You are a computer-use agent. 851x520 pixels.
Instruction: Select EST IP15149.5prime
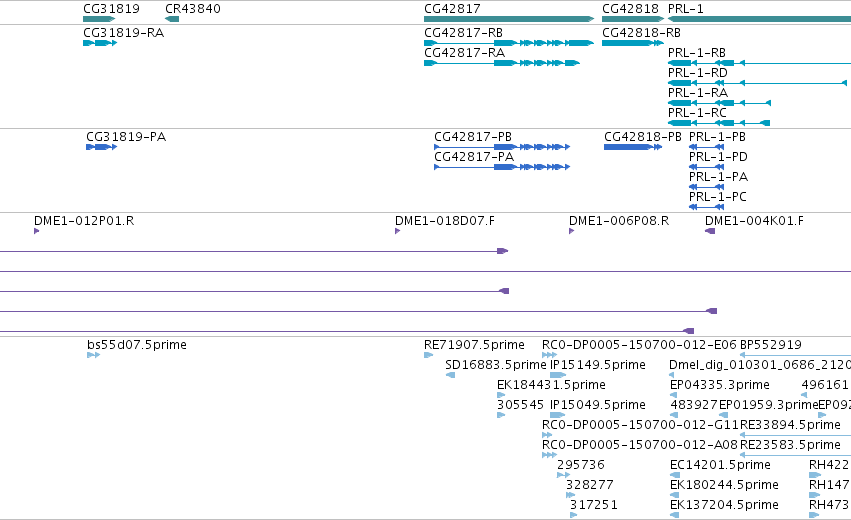pos(558,375)
